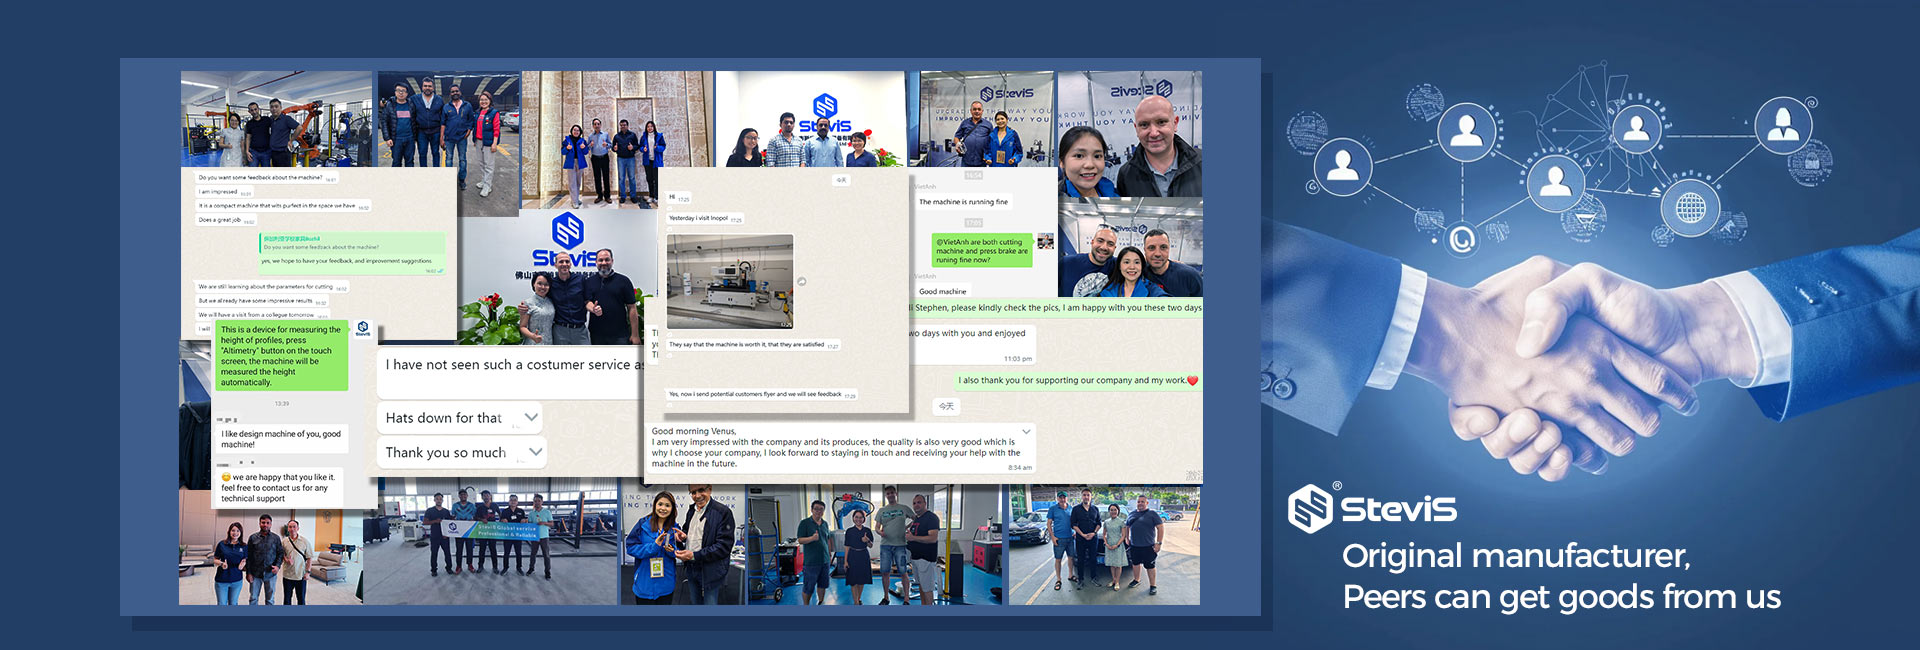The height and width of the screenshot is (650, 1920).
Task: Click the female user profile icon
Action: click(x=1783, y=125)
